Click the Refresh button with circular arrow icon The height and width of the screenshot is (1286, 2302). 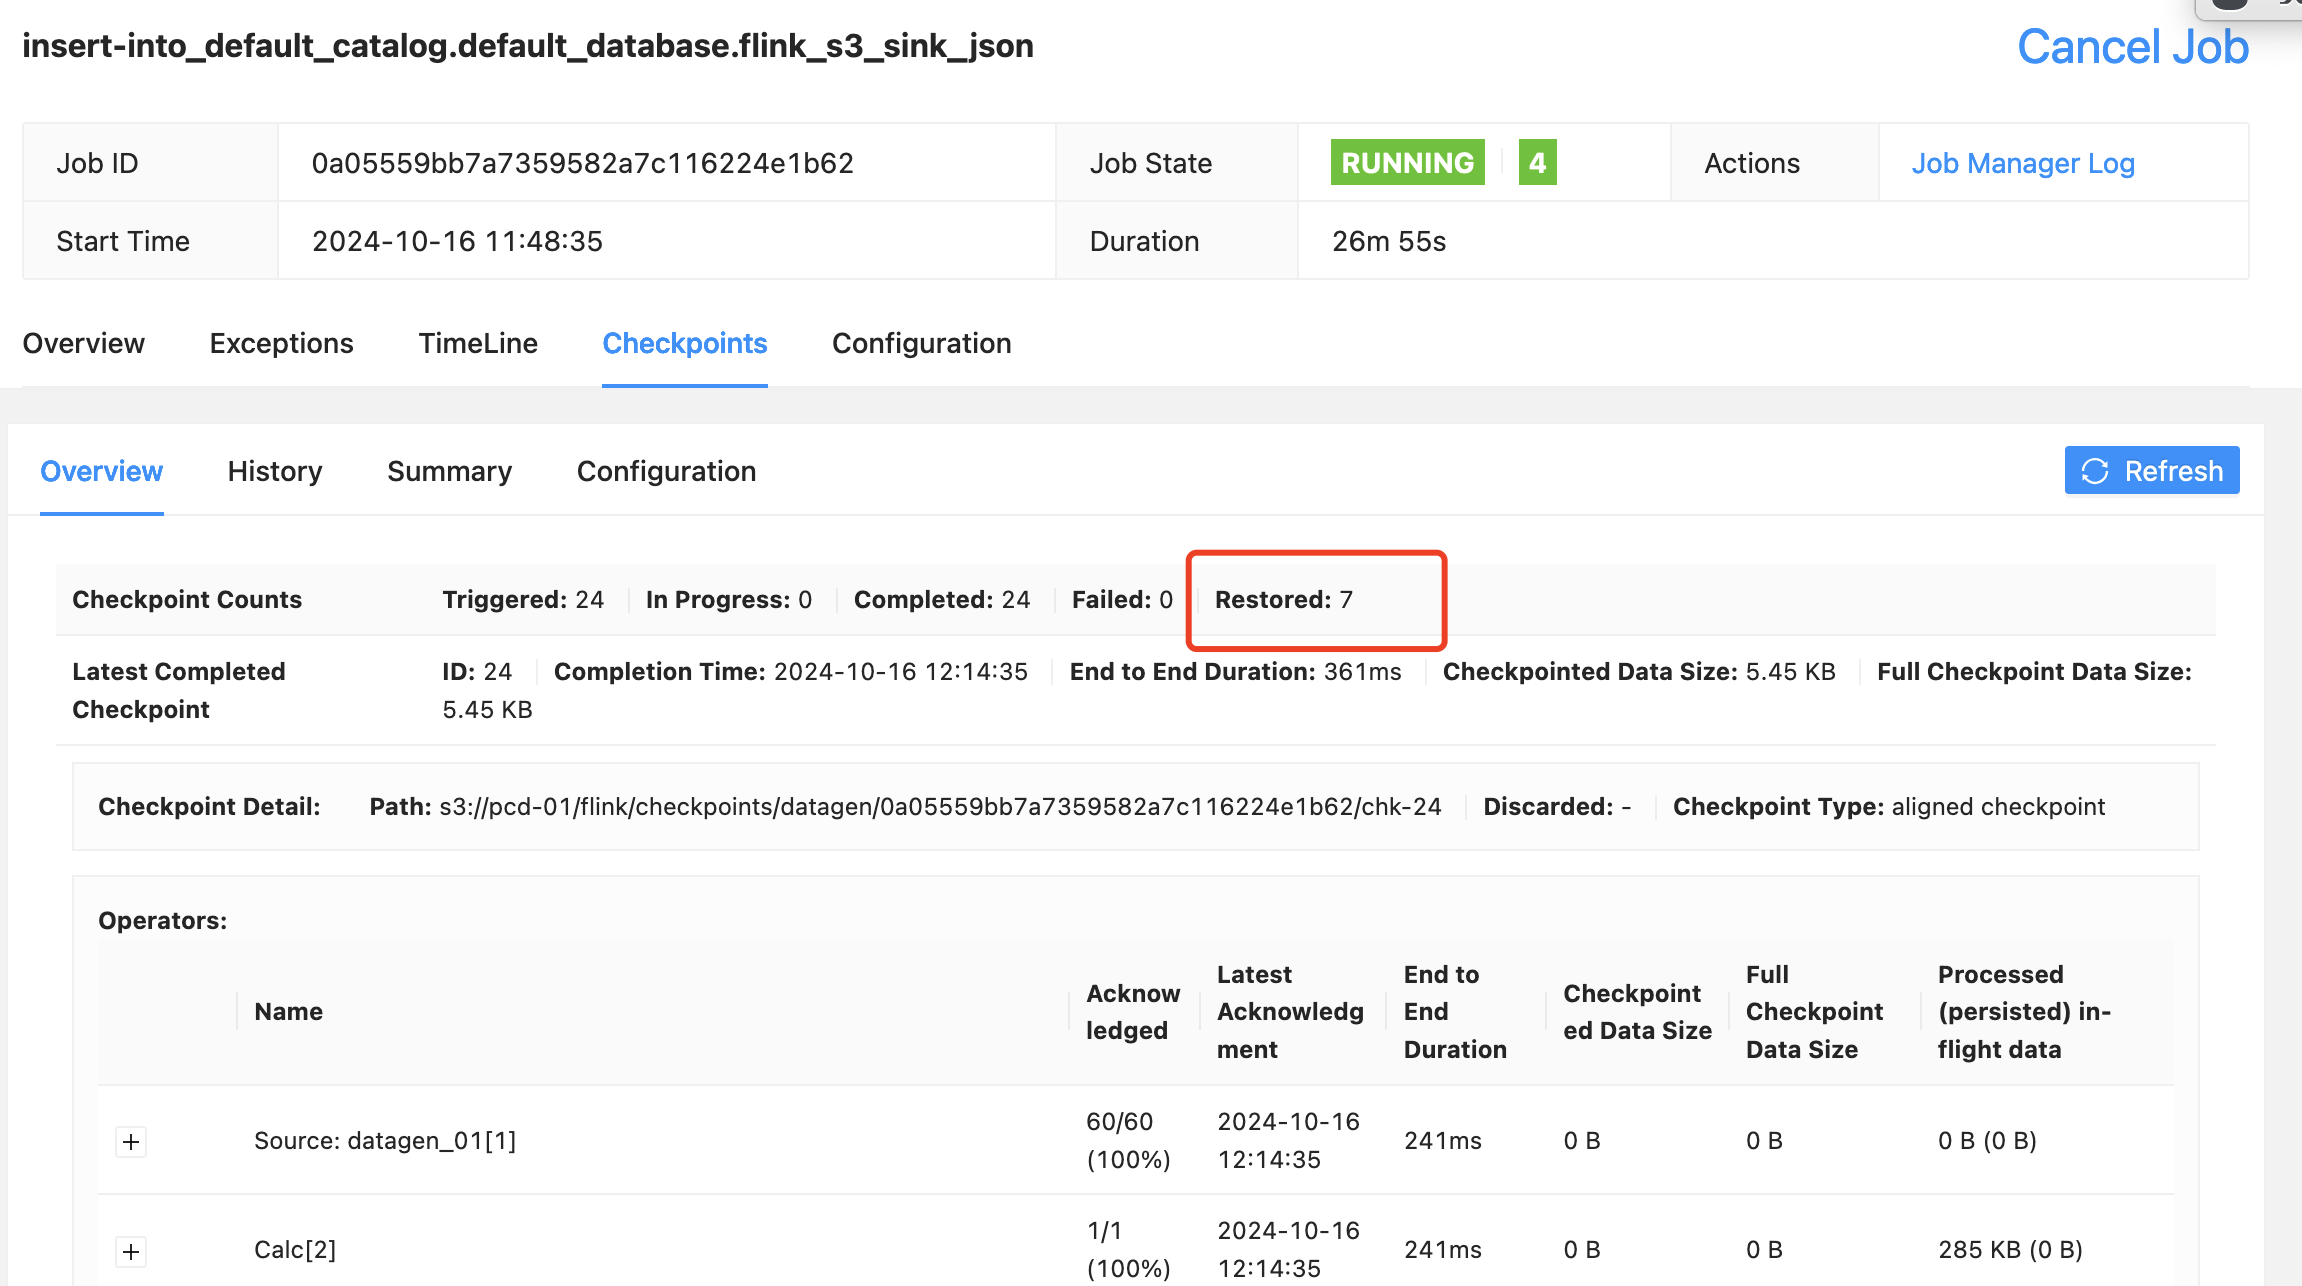coord(2151,471)
